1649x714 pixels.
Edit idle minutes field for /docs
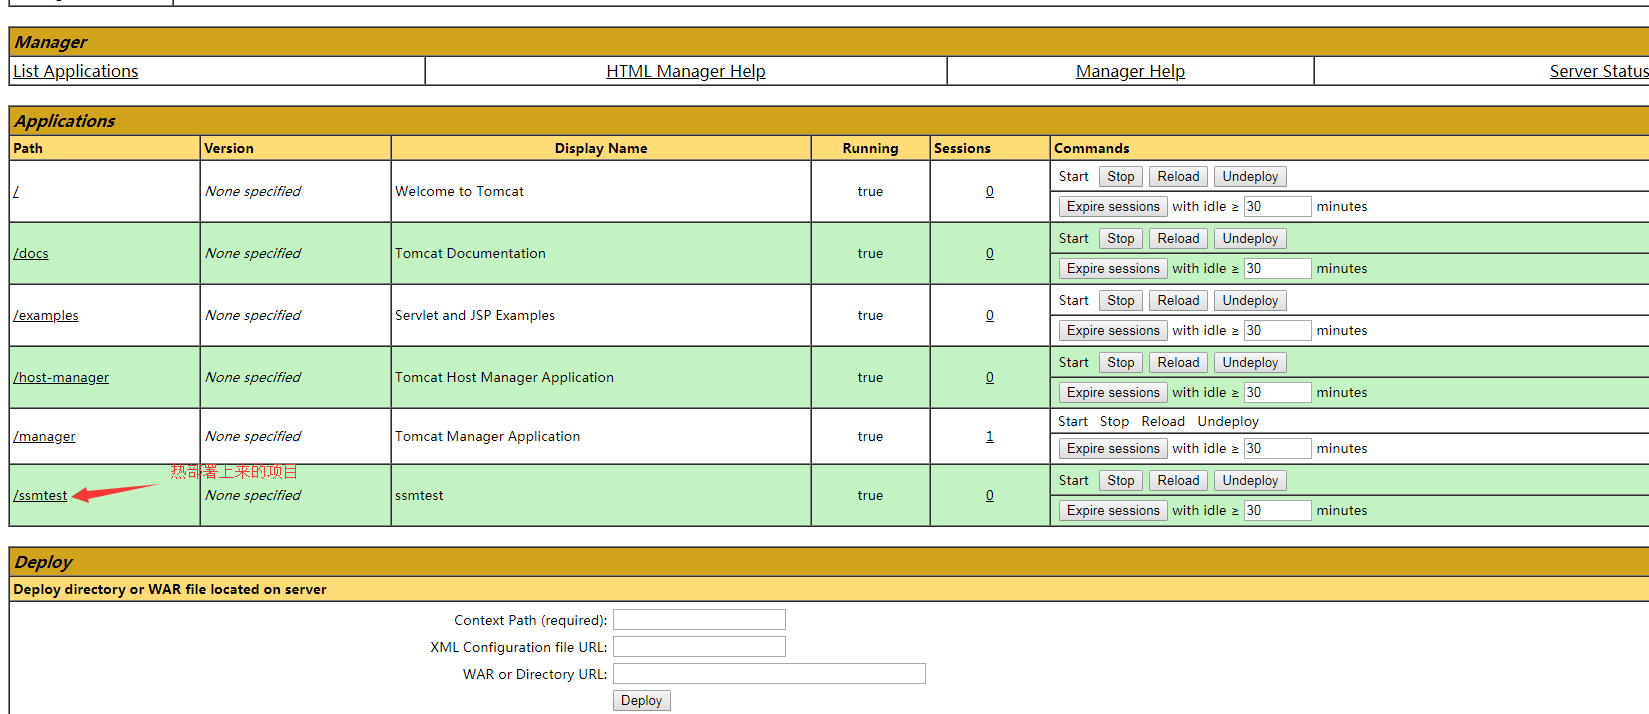tap(1277, 268)
